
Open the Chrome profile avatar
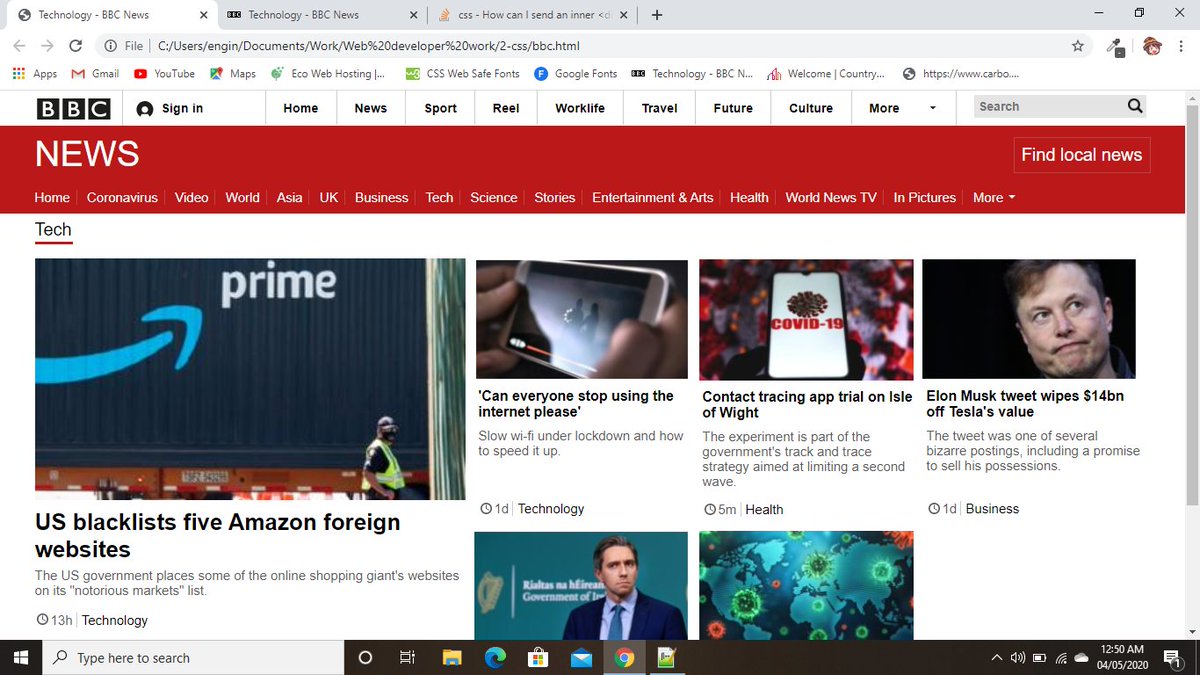click(1151, 46)
